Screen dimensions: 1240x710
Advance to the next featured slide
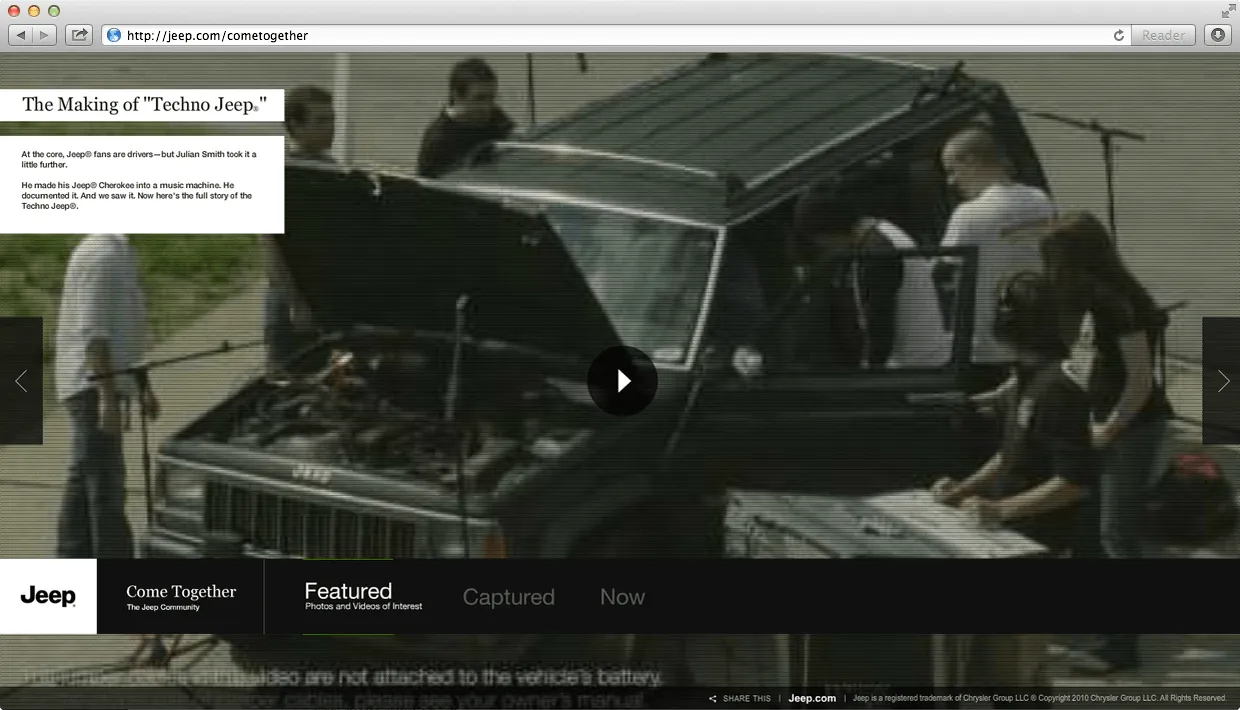1222,380
